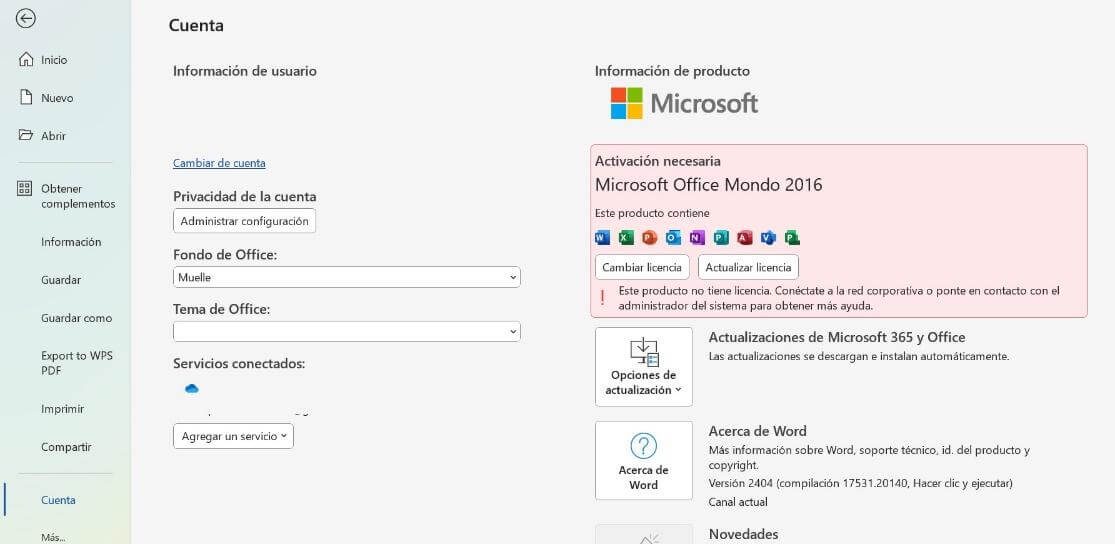The image size is (1115, 544).
Task: Click the Activación necesaria heading
Action: [658, 161]
